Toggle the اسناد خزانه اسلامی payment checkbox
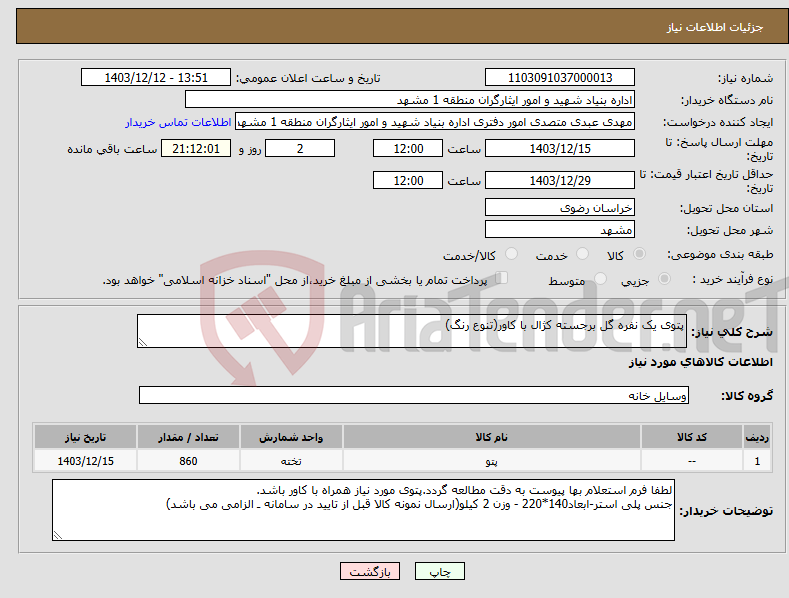Viewport: 789px width, 598px height. point(502,278)
